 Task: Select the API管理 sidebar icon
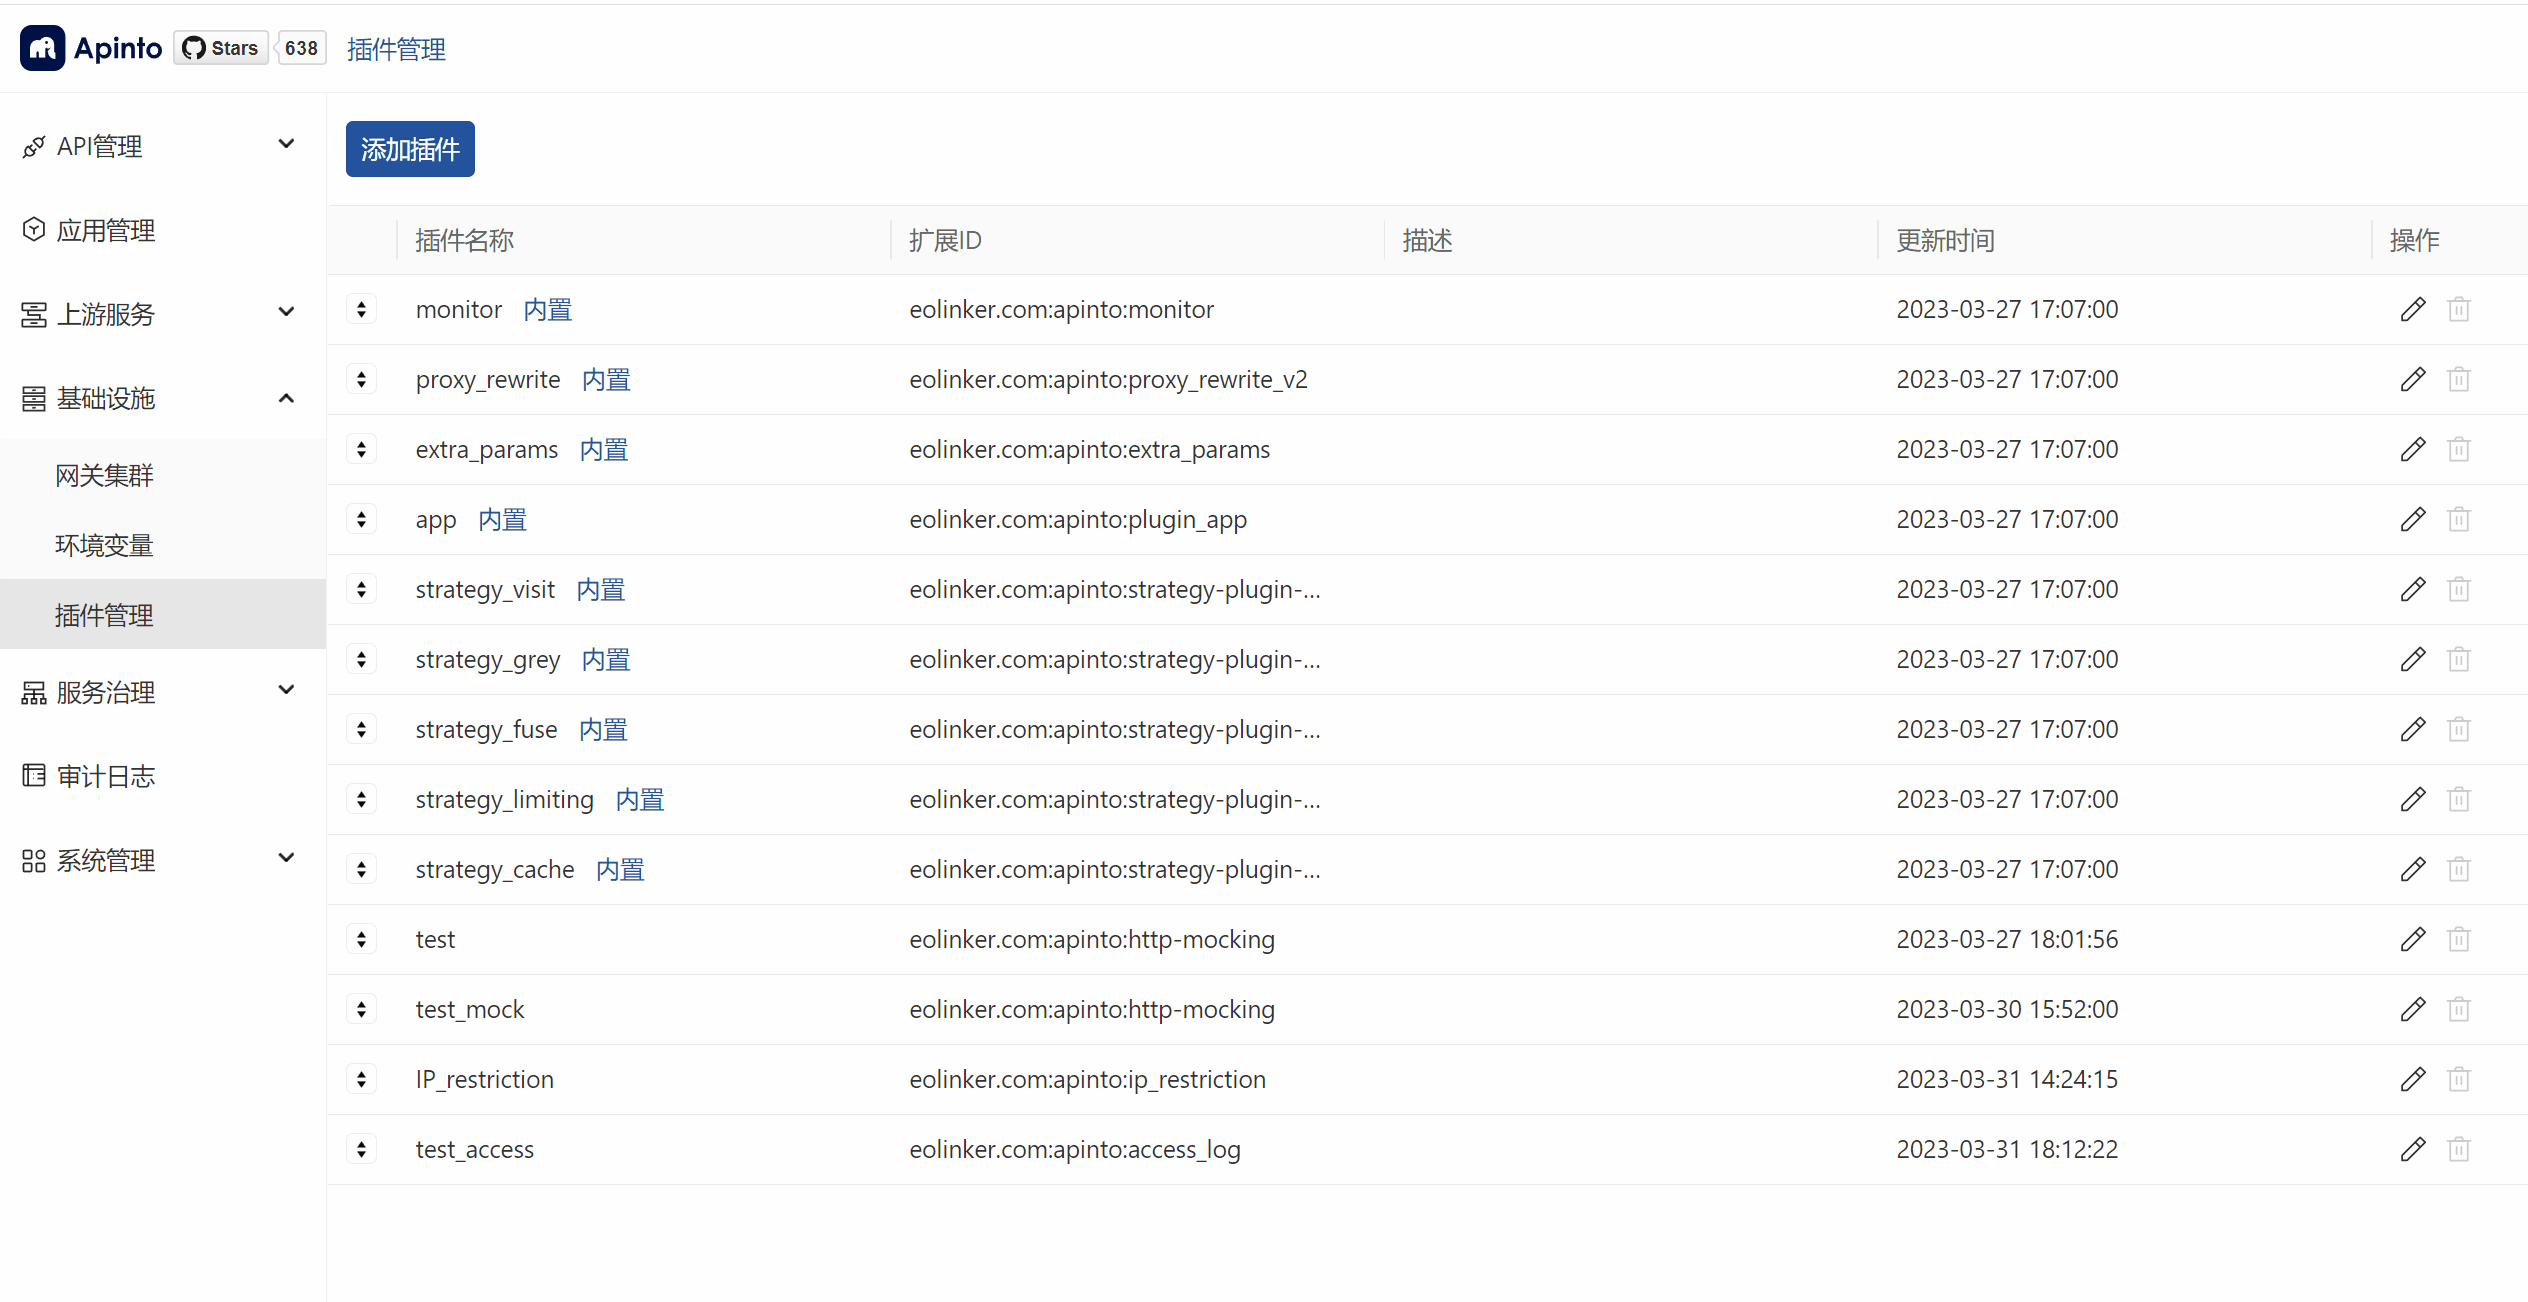(33, 146)
